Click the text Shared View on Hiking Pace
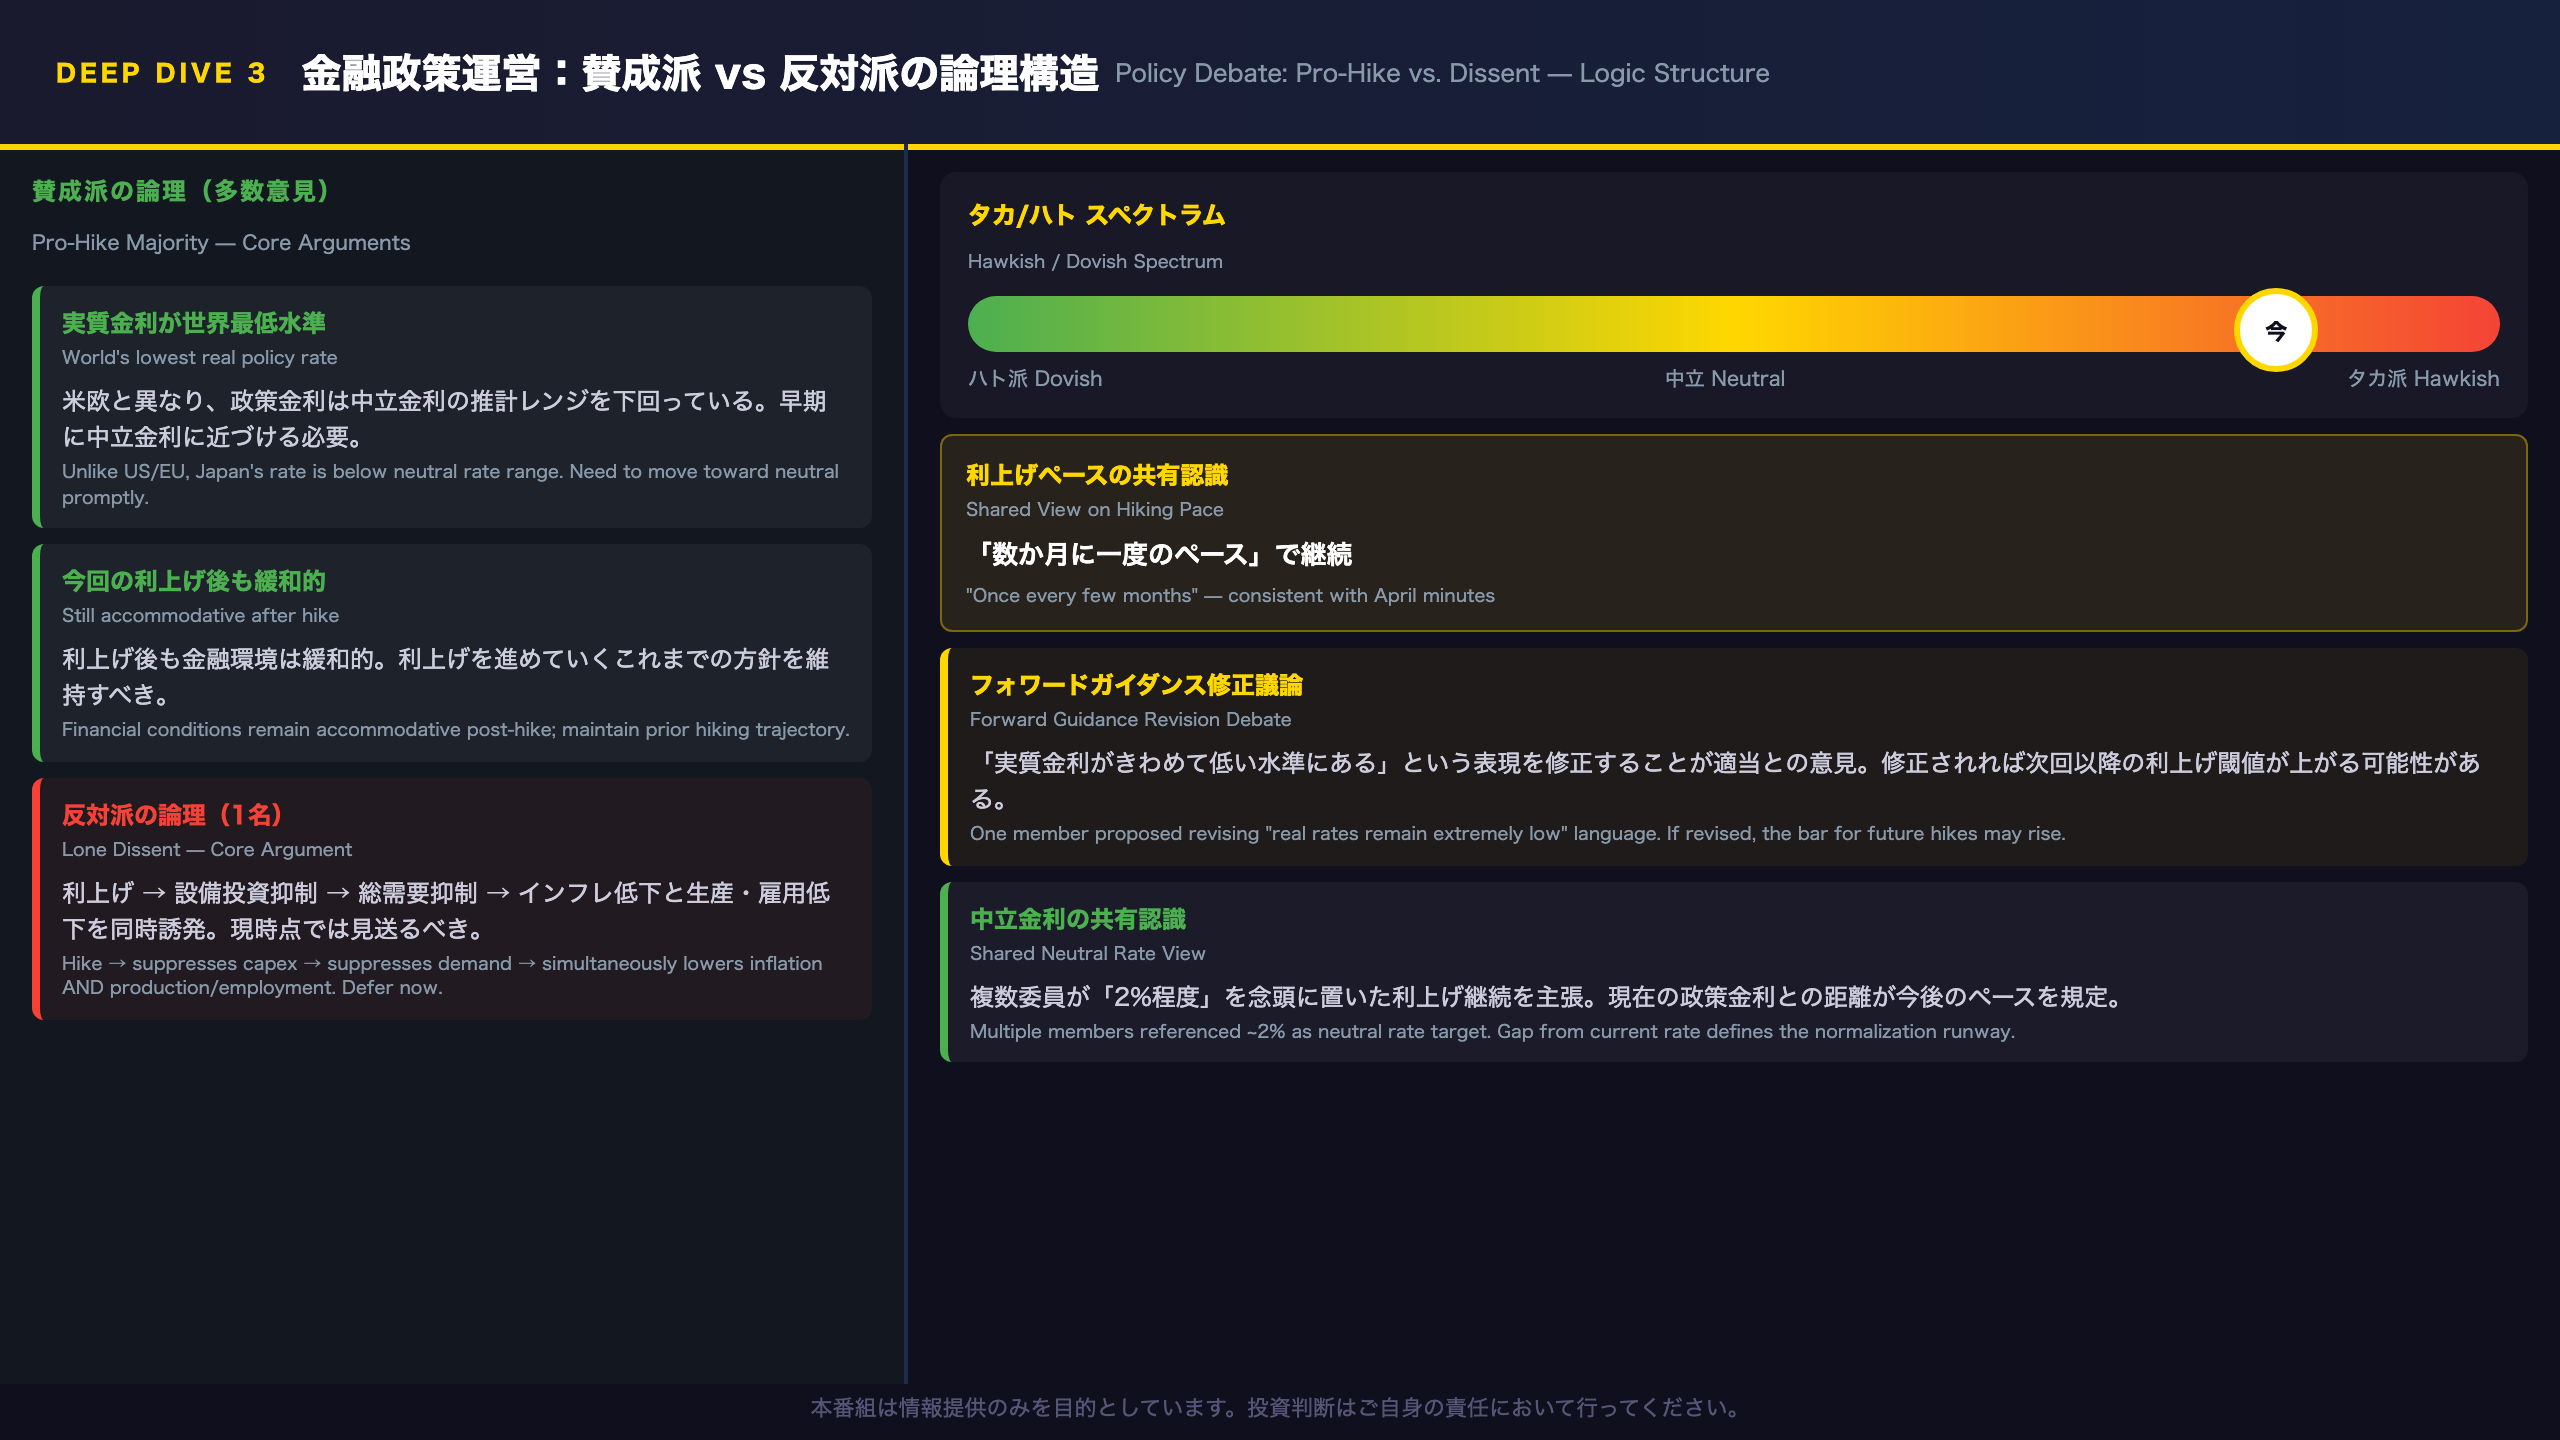 pos(1095,510)
